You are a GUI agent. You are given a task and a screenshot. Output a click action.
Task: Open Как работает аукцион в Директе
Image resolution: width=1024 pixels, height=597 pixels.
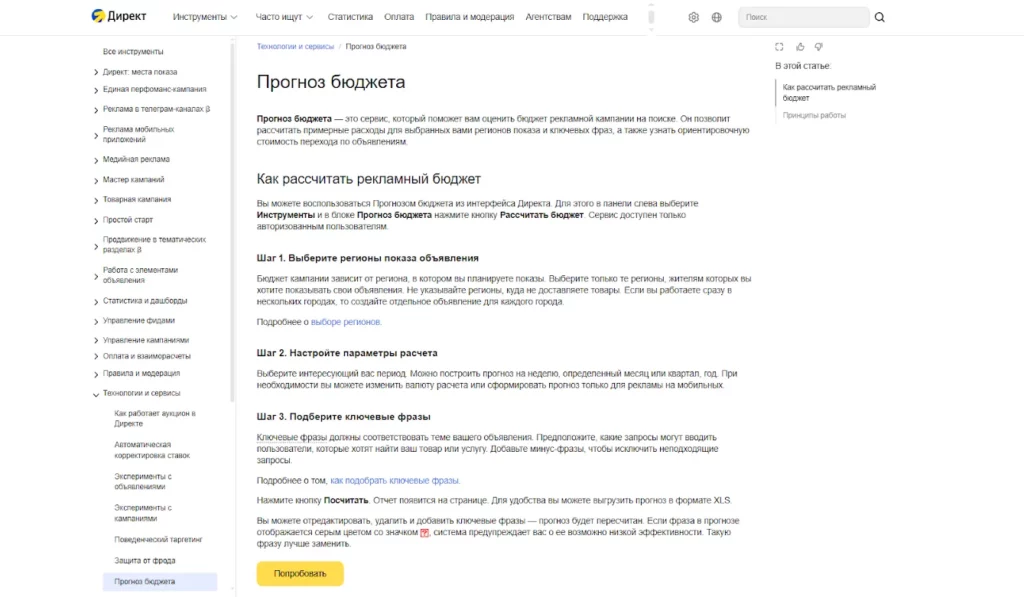155,419
